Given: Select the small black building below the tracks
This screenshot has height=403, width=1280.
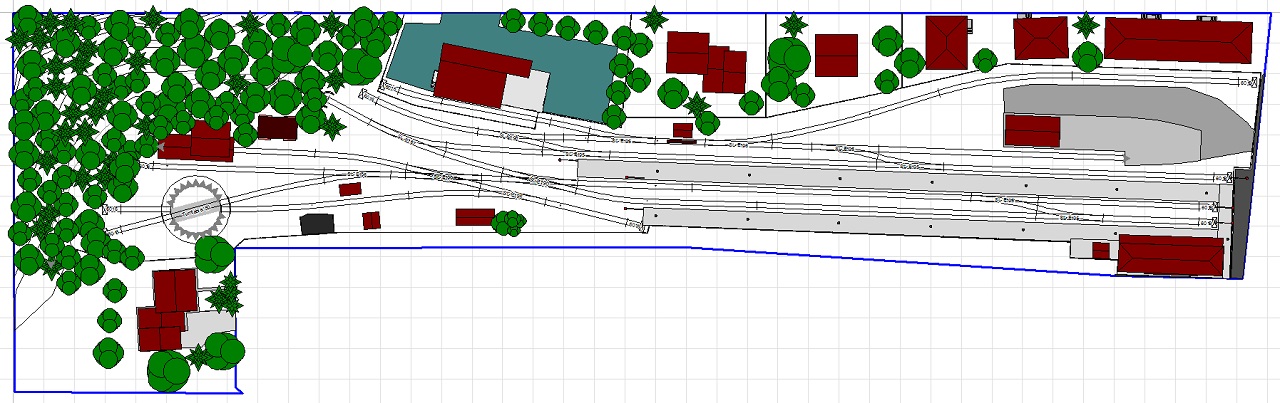Looking at the screenshot, I should pyautogui.click(x=318, y=224).
